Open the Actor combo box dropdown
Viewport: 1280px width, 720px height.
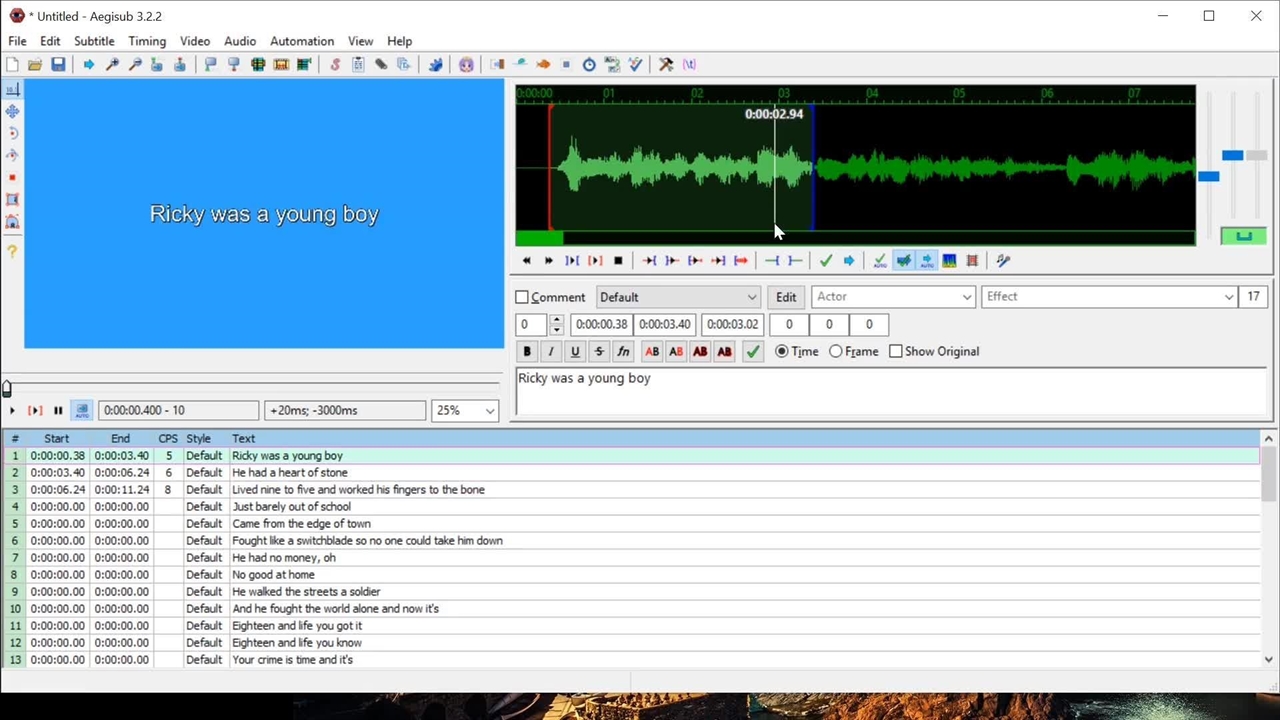(966, 297)
